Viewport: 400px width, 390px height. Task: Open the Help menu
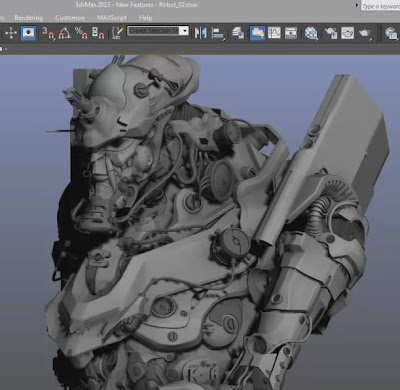point(145,18)
